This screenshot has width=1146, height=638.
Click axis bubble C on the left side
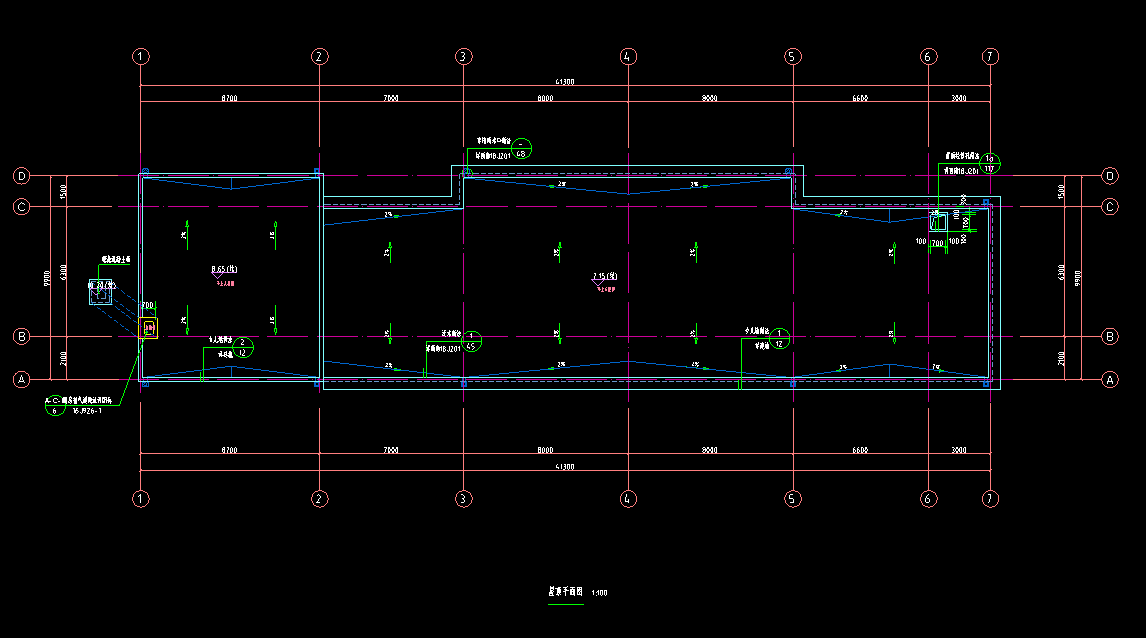22,207
